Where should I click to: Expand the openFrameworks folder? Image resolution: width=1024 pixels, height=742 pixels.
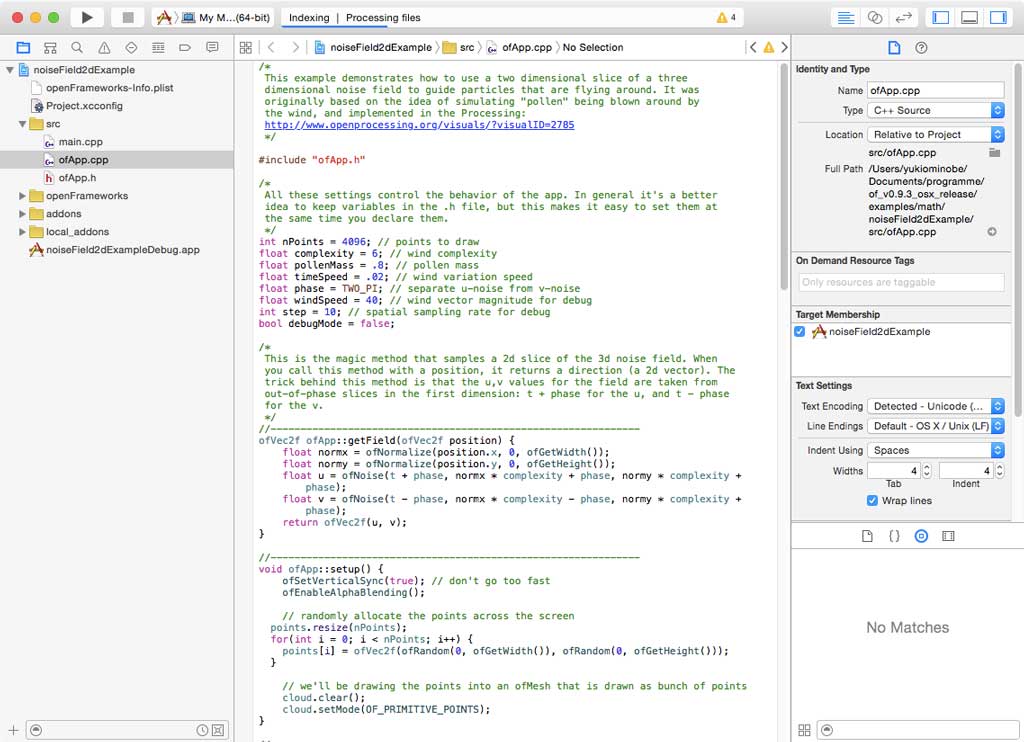(x=23, y=196)
